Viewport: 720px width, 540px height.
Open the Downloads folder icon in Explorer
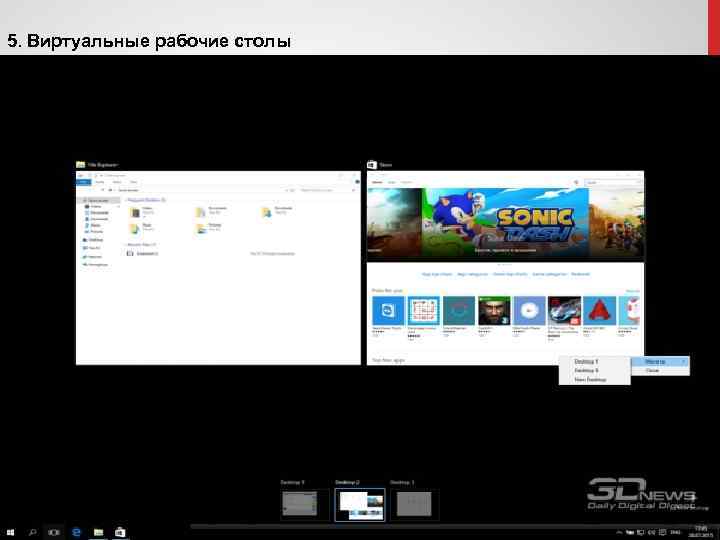(267, 212)
